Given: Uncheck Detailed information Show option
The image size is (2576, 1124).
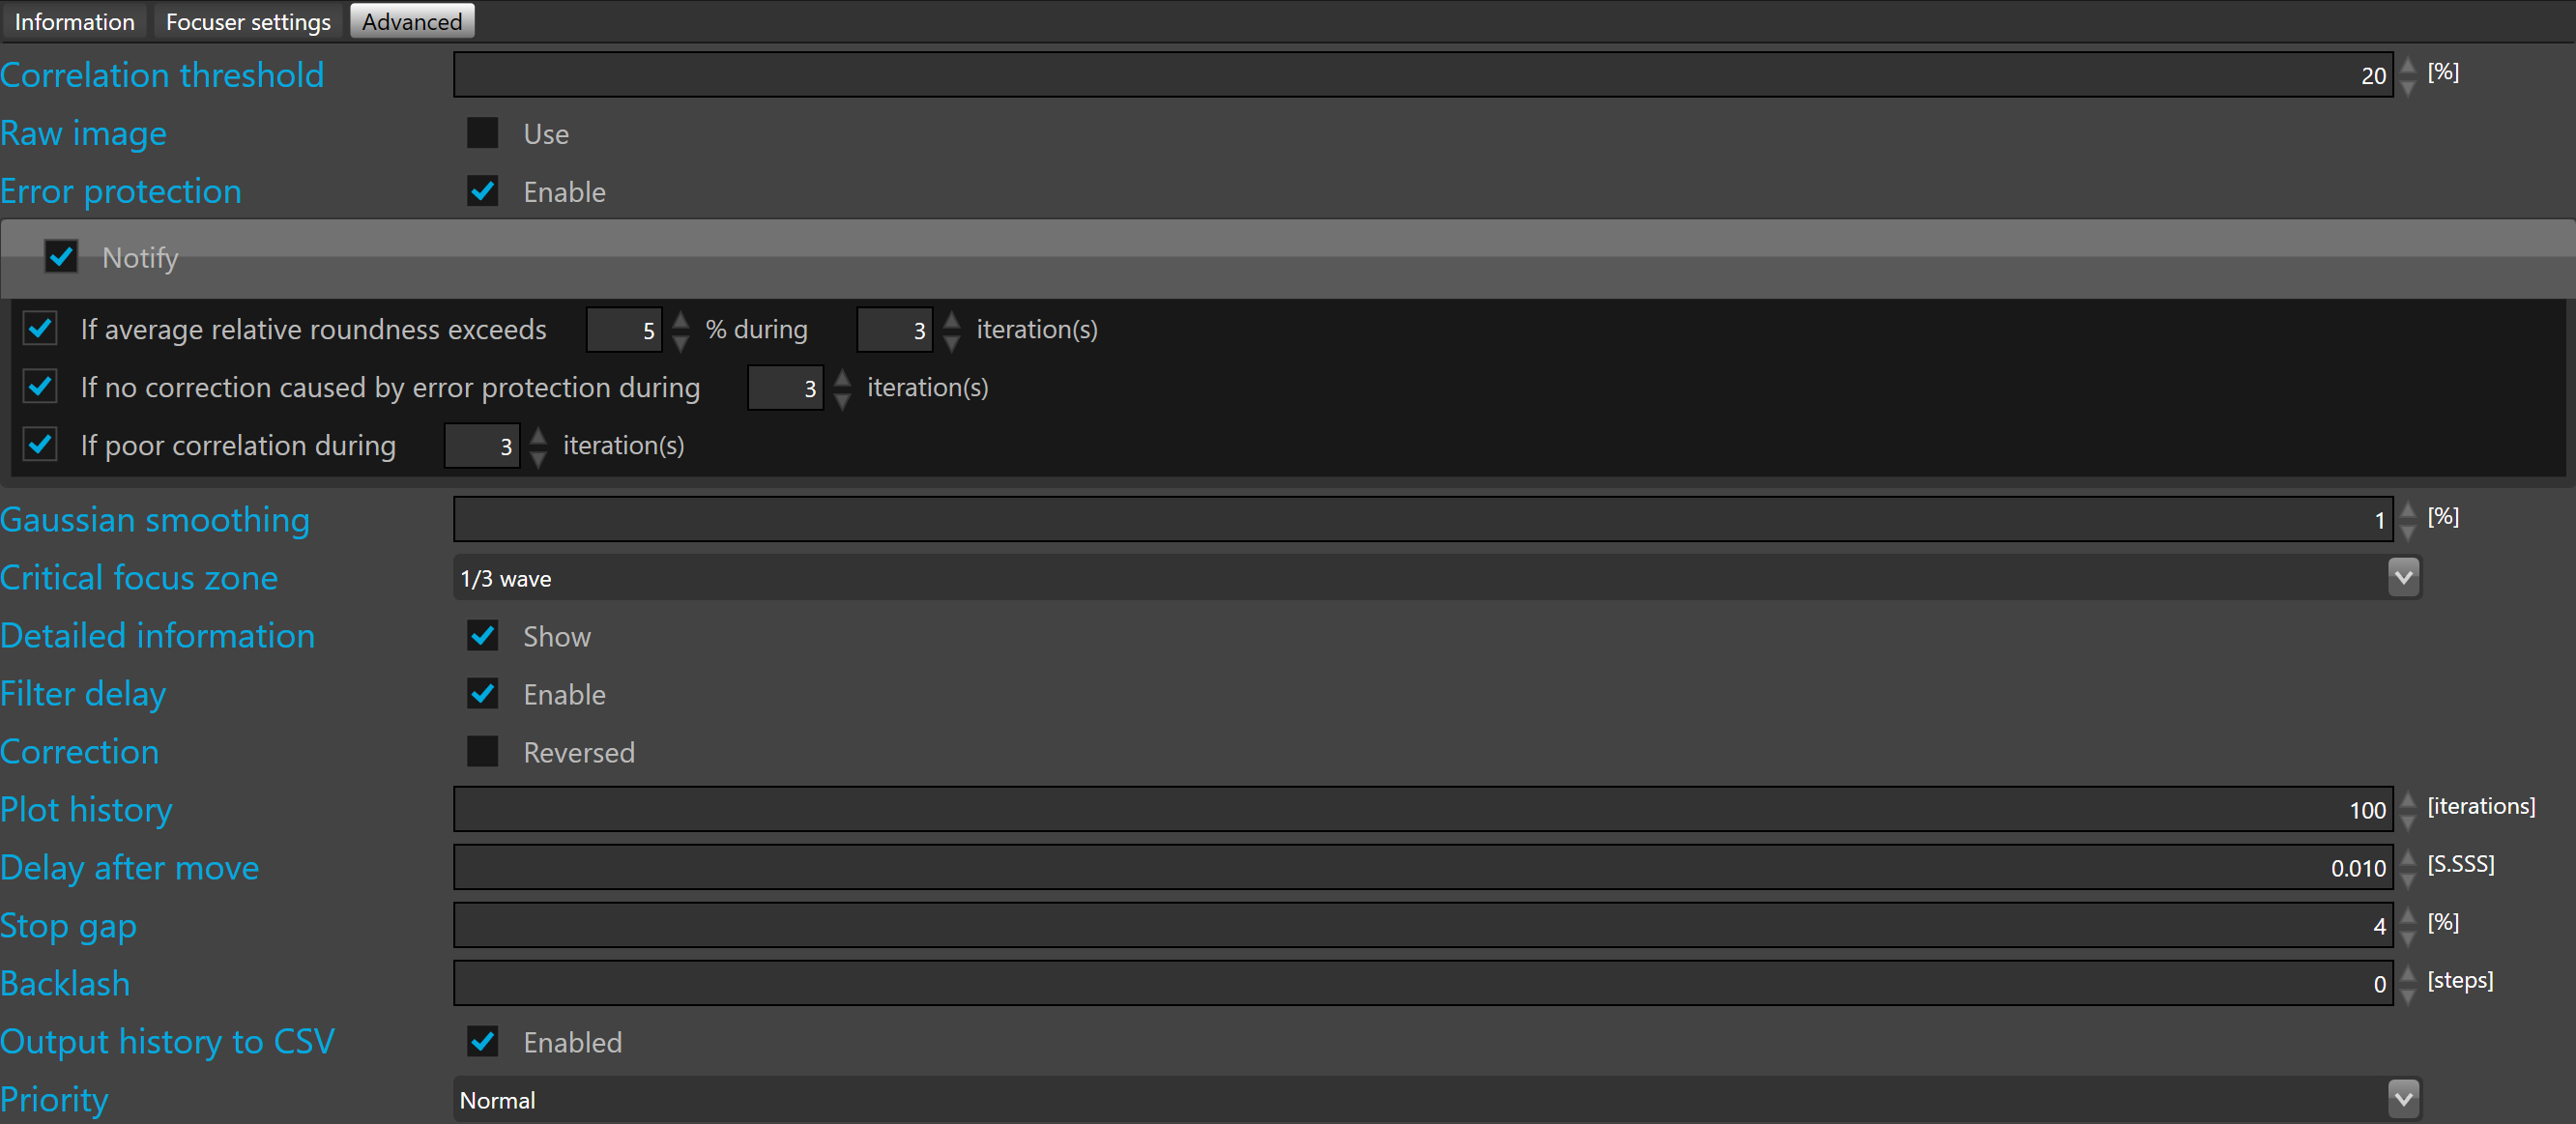Looking at the screenshot, I should (x=483, y=635).
